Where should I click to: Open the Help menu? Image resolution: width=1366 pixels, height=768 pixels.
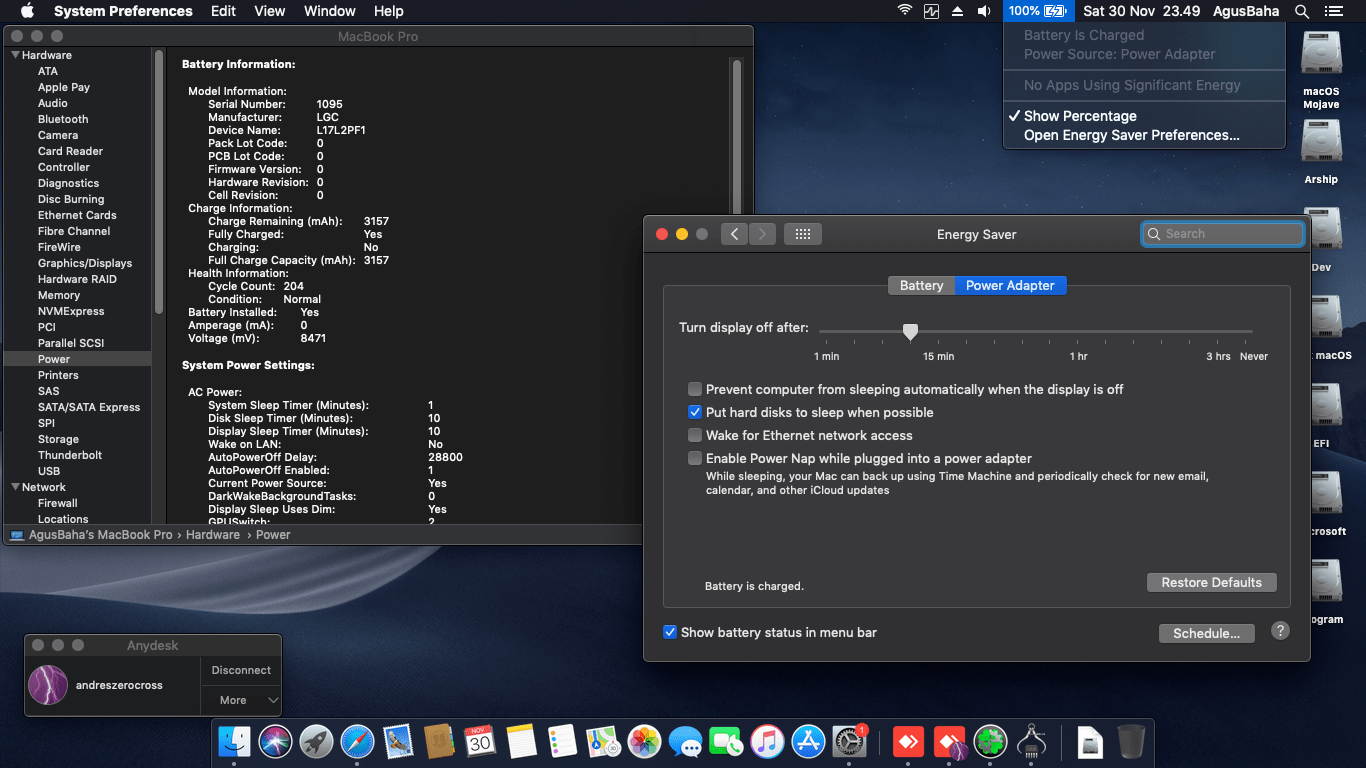tap(389, 11)
